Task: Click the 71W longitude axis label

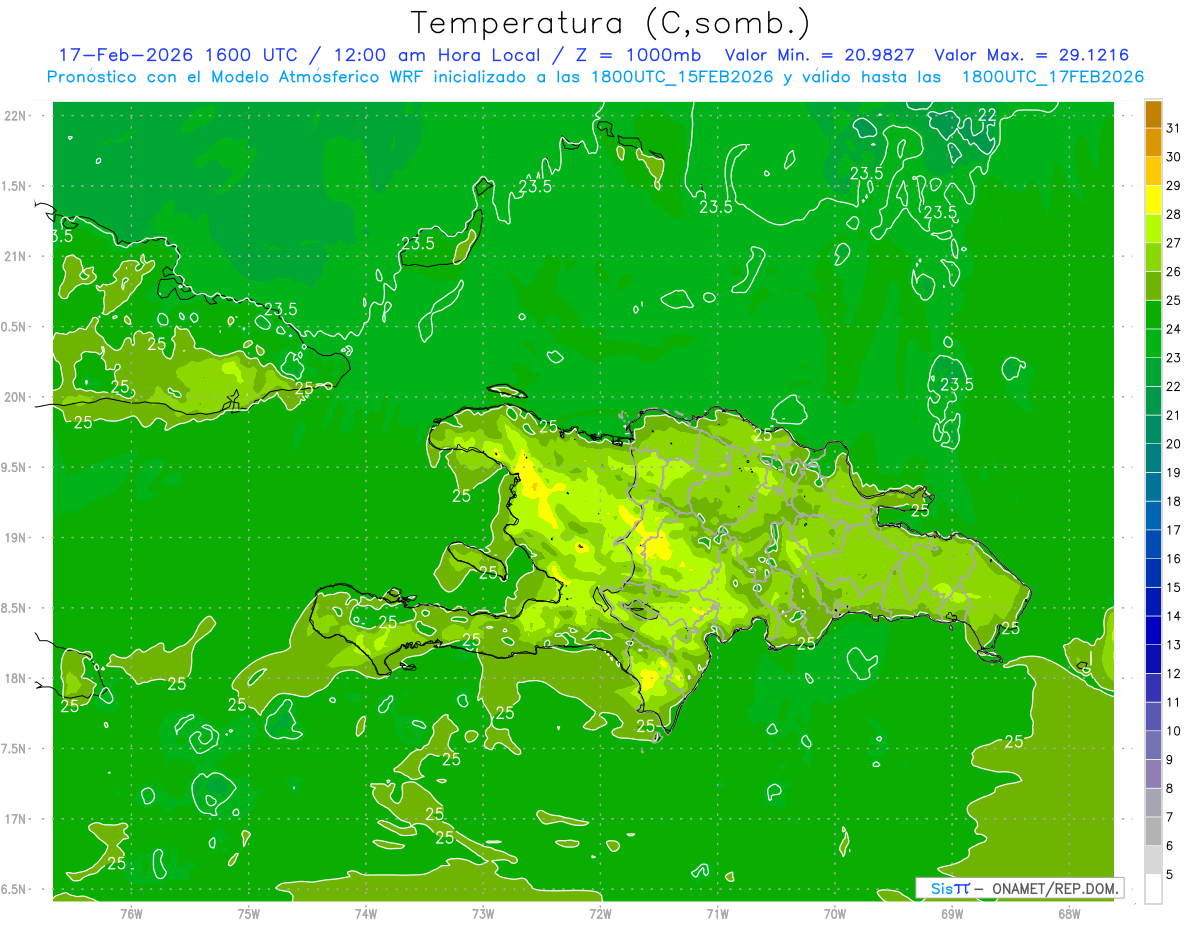Action: click(717, 913)
